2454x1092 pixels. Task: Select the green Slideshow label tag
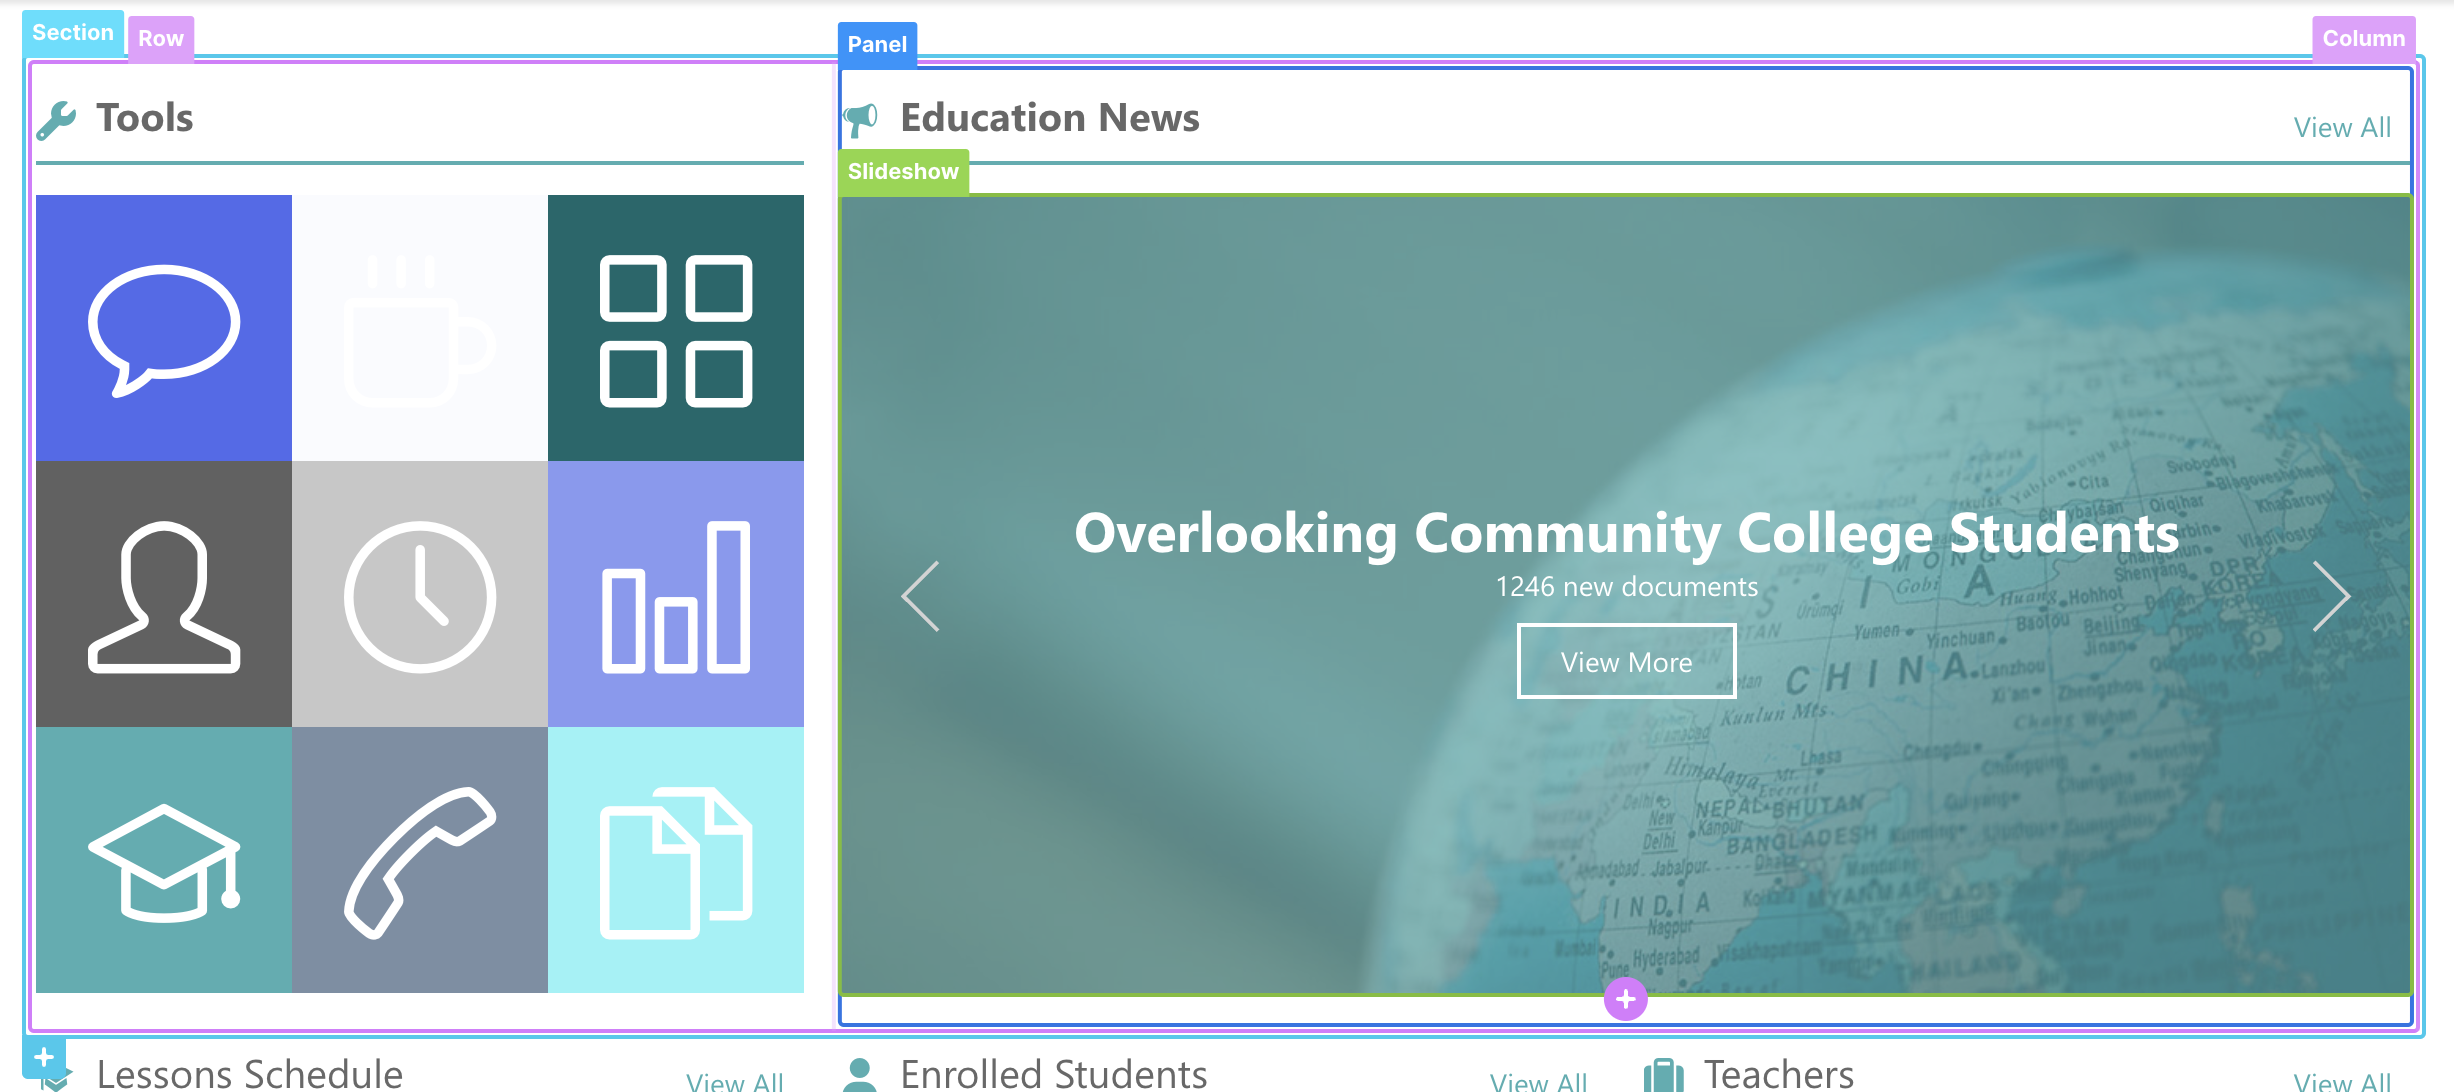pos(903,172)
